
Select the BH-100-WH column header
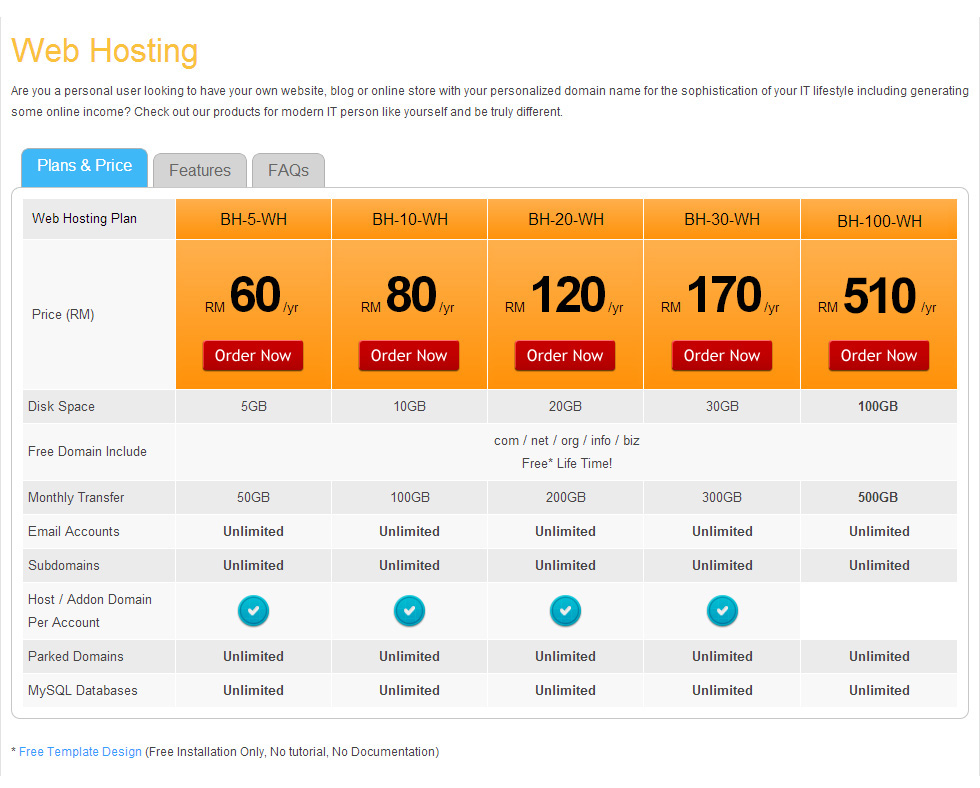point(879,221)
